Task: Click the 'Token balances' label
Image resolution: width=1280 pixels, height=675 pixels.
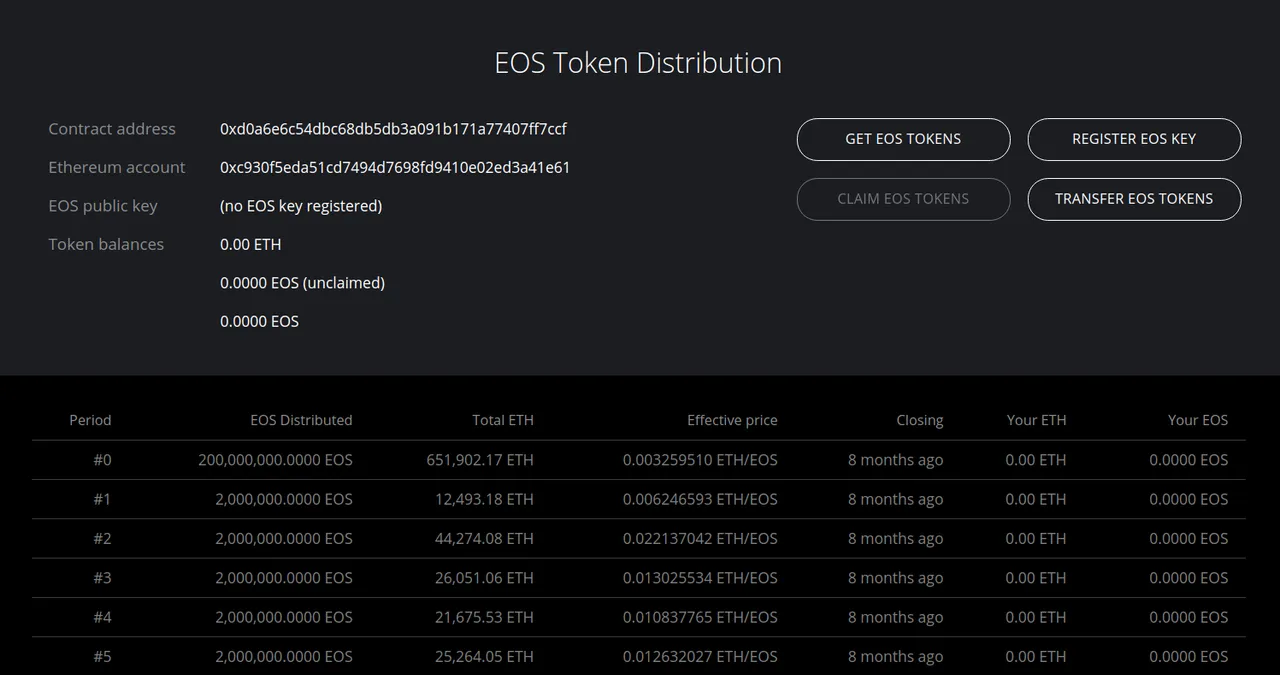Action: coord(106,244)
